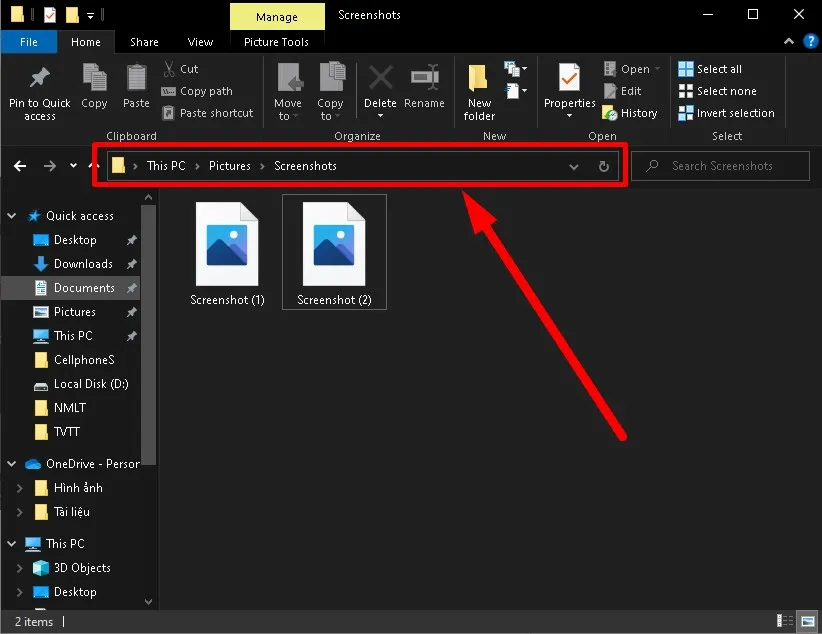Open the Picture Tools Manage tab

(x=277, y=16)
